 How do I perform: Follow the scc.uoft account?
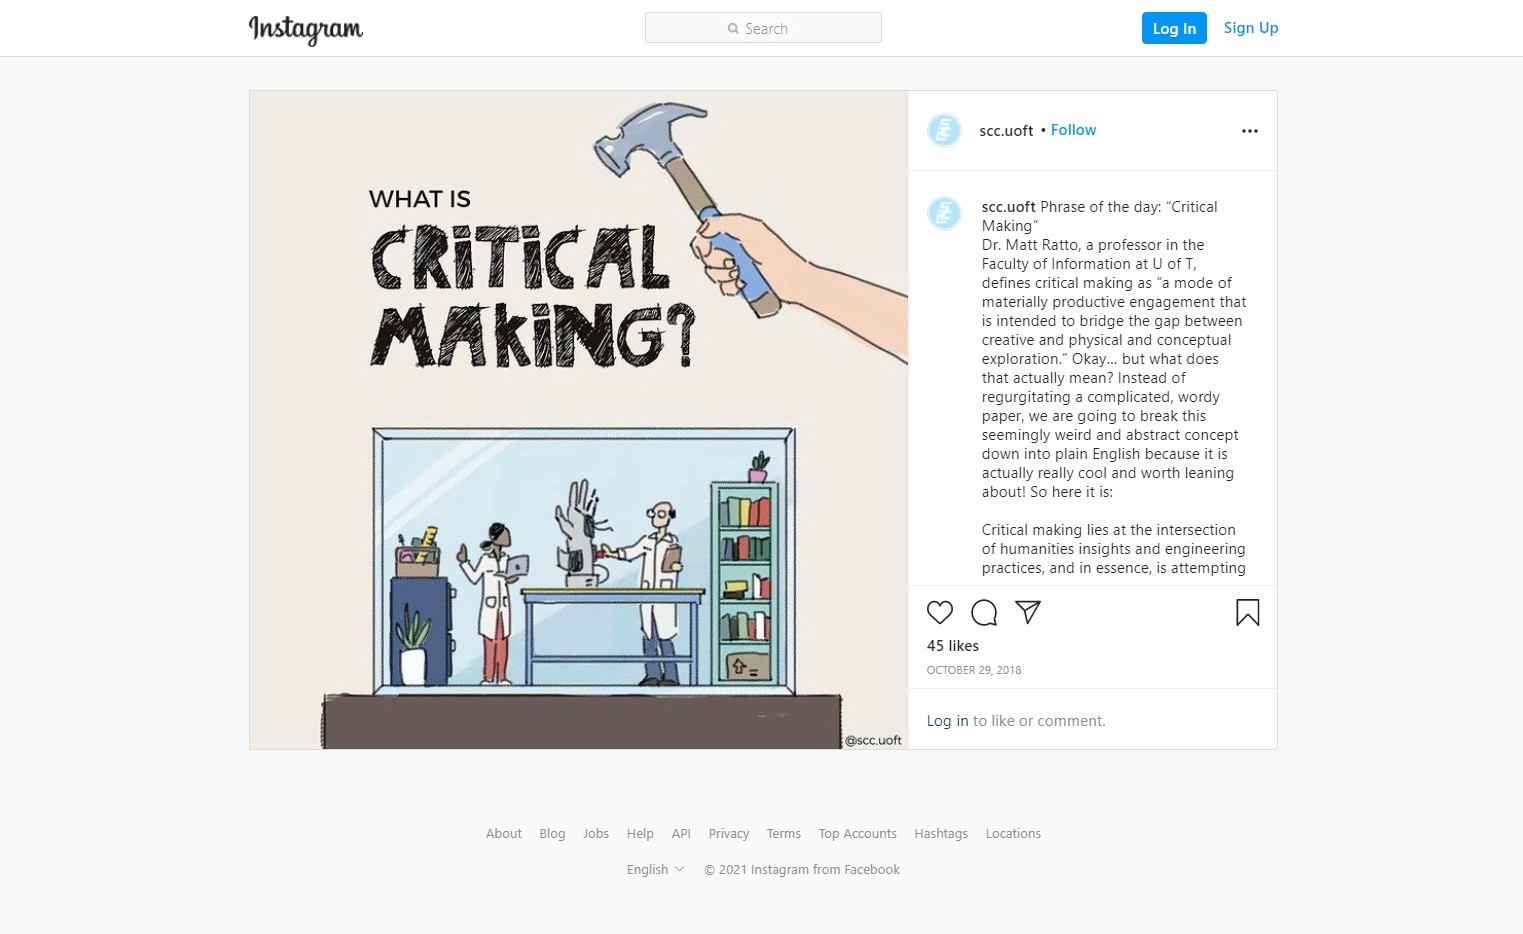[1073, 130]
